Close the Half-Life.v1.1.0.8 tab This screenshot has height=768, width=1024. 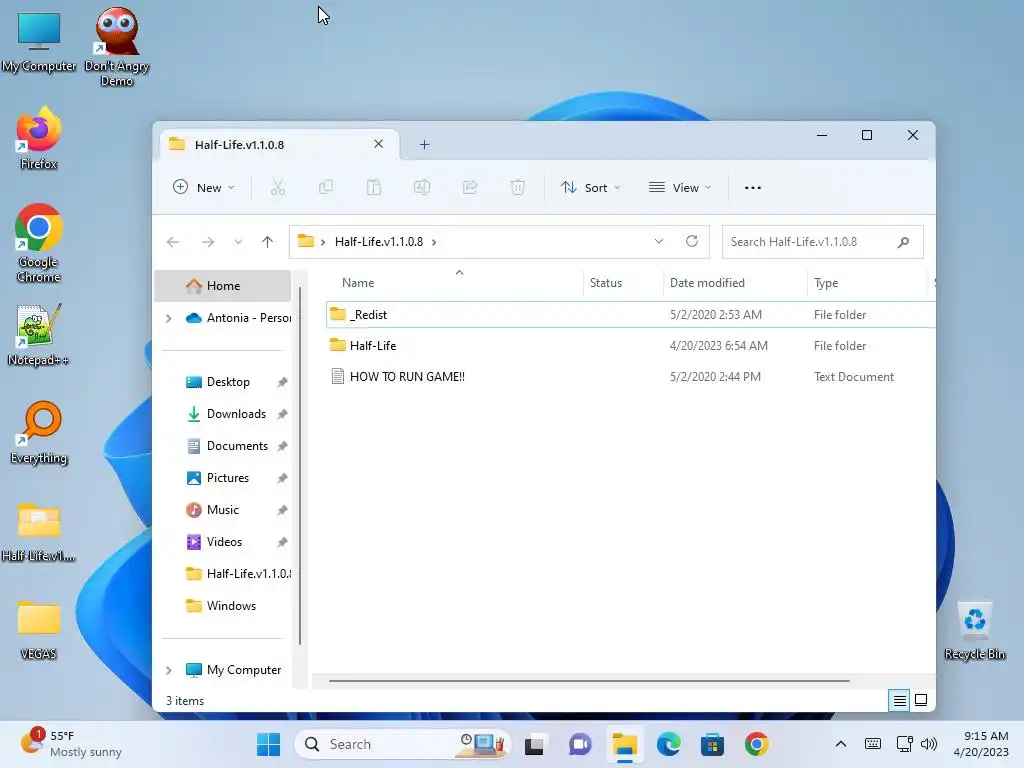pyautogui.click(x=378, y=144)
